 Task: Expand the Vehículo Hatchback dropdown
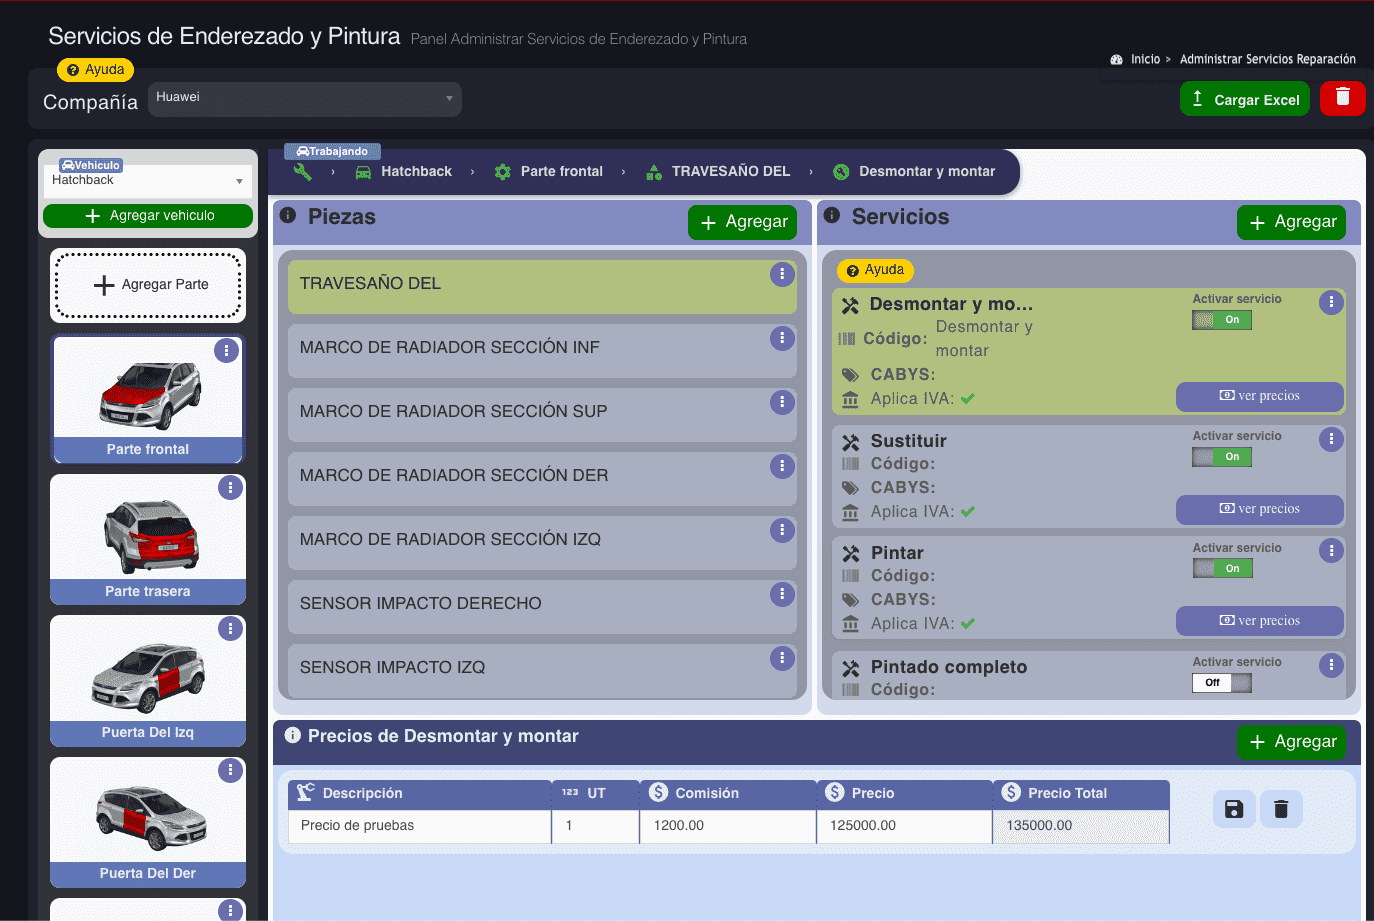pyautogui.click(x=148, y=181)
